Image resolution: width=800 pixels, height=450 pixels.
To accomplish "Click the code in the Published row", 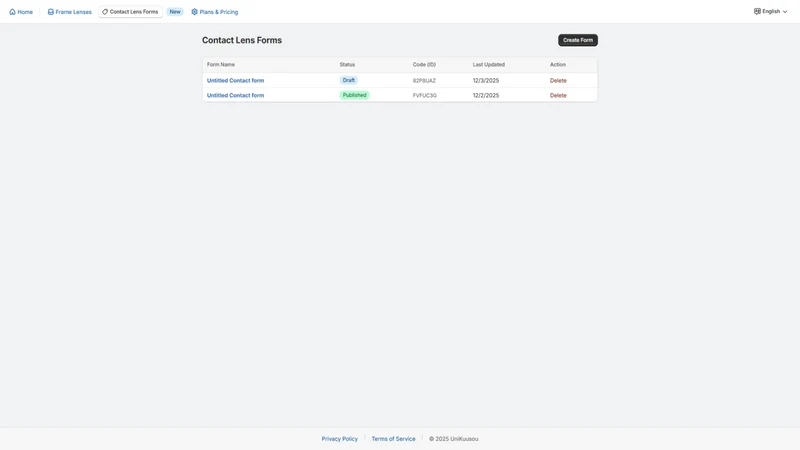I will 424,95.
